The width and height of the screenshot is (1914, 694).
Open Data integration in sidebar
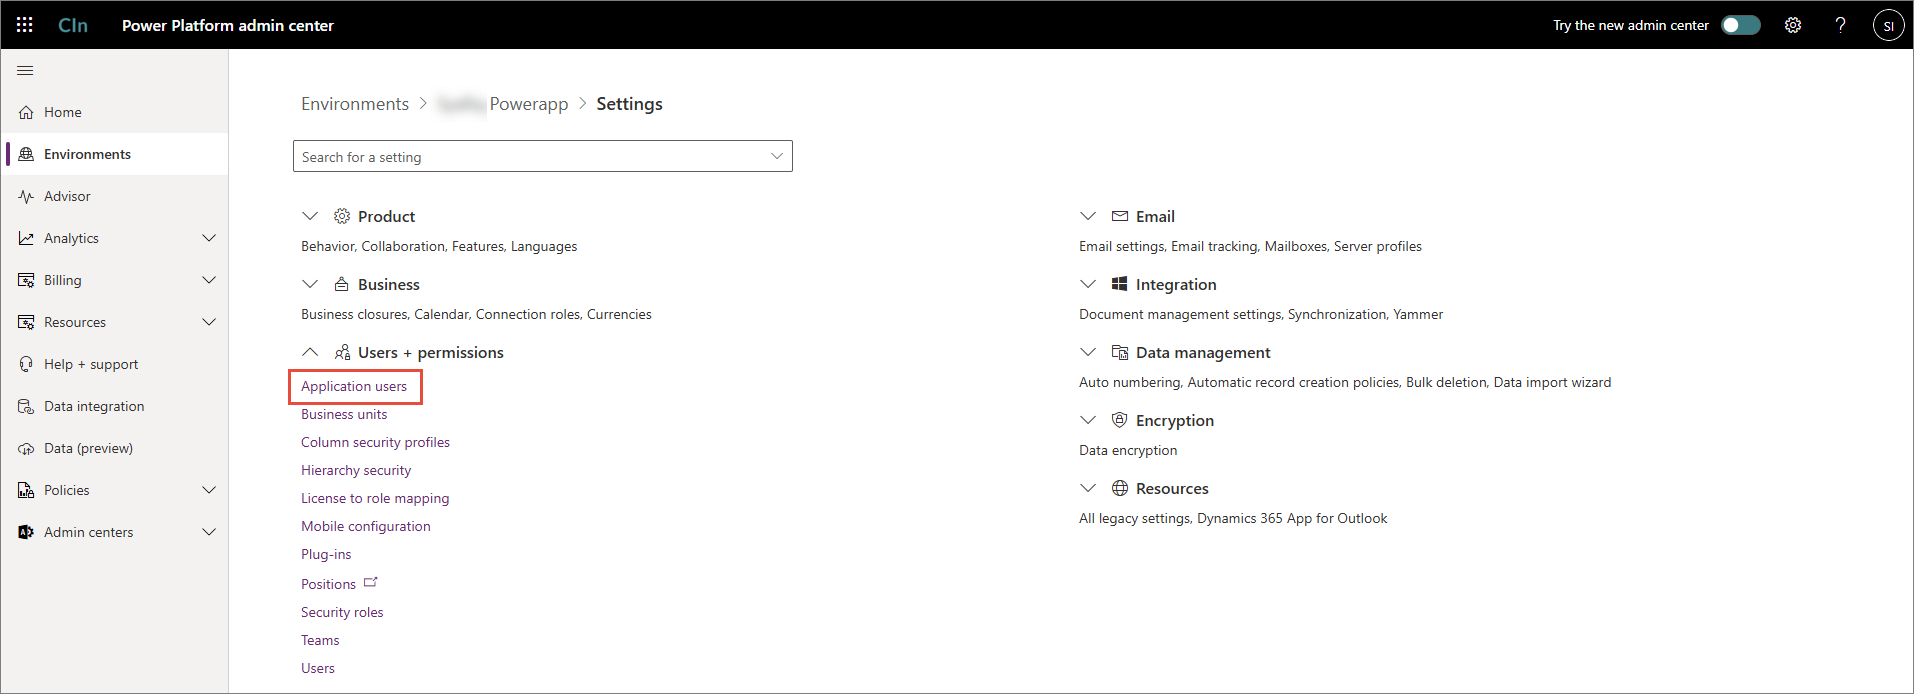click(115, 406)
